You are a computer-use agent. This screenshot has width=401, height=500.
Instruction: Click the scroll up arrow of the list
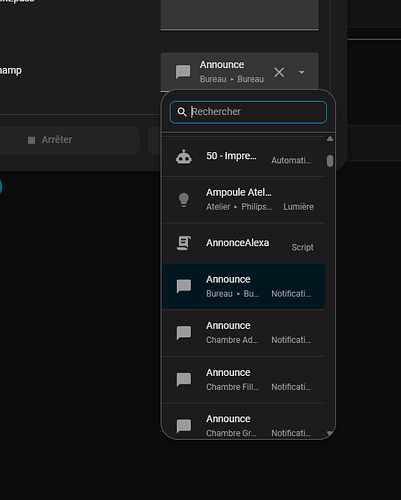pos(330,139)
